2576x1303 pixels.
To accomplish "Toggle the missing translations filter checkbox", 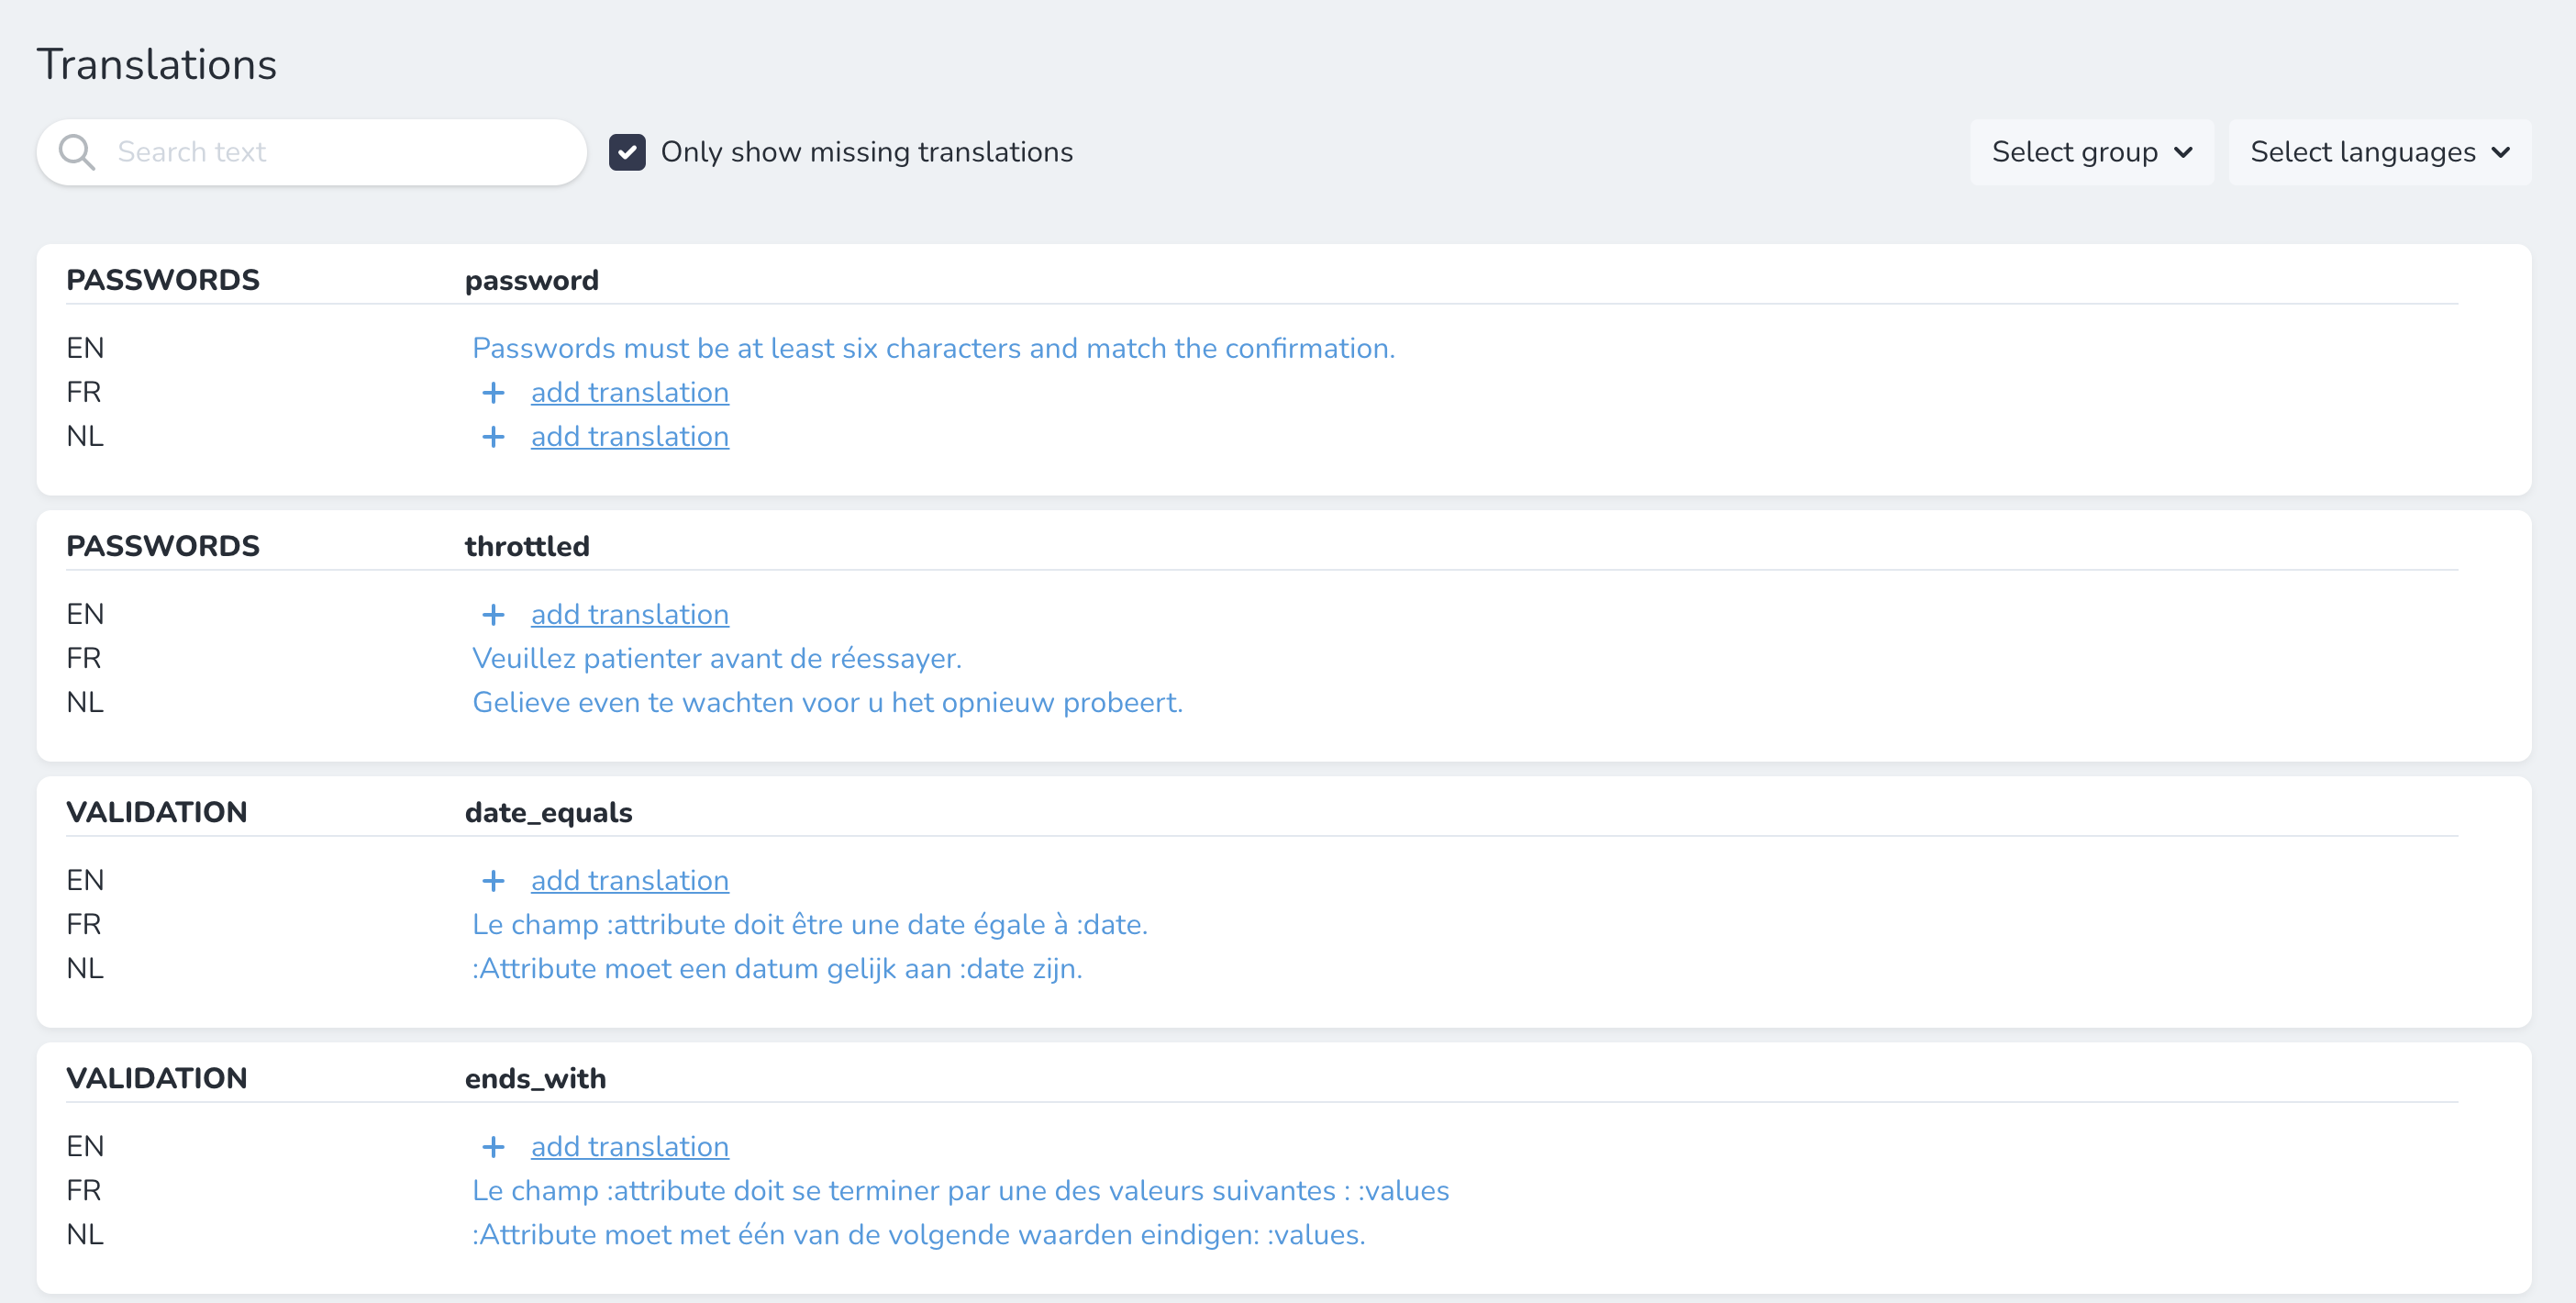I will click(x=627, y=152).
